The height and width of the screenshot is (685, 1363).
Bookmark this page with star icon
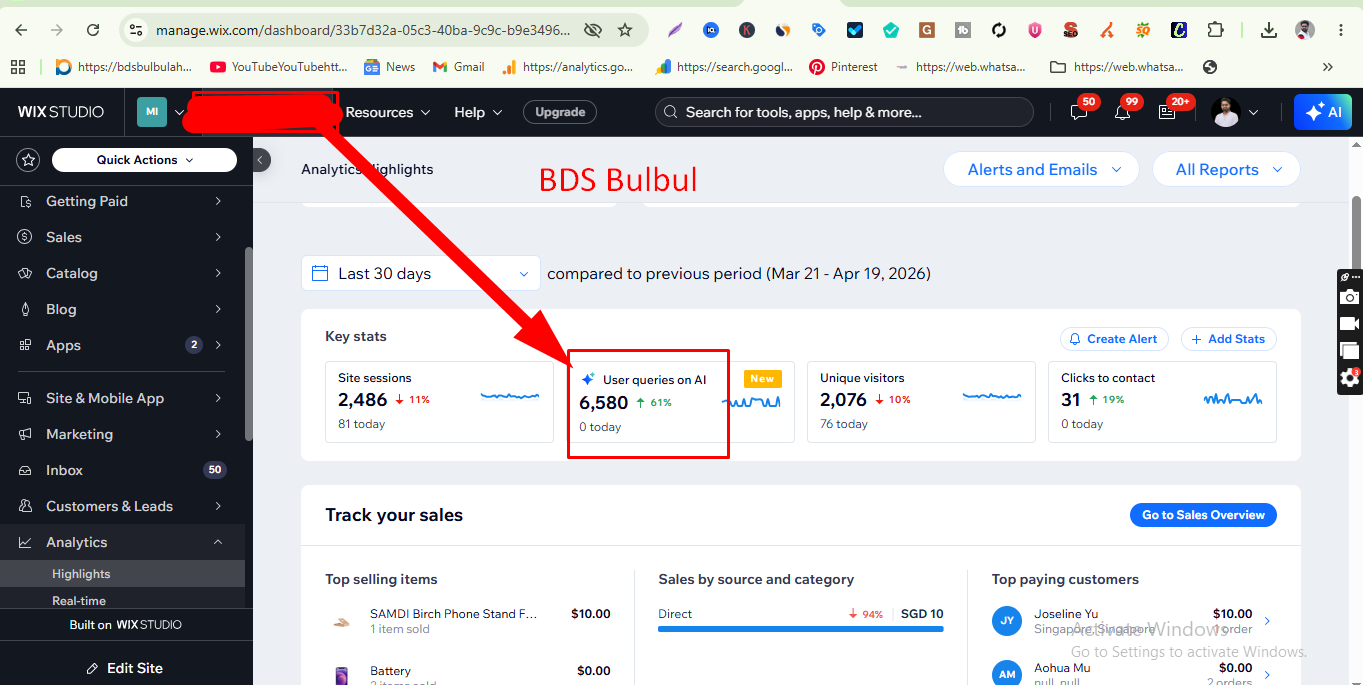[625, 30]
